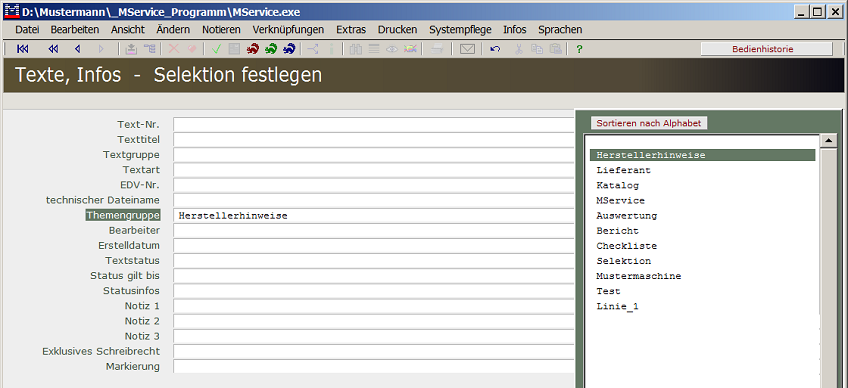Click the Bearbeiter input field
This screenshot has width=848, height=388.
(373, 231)
